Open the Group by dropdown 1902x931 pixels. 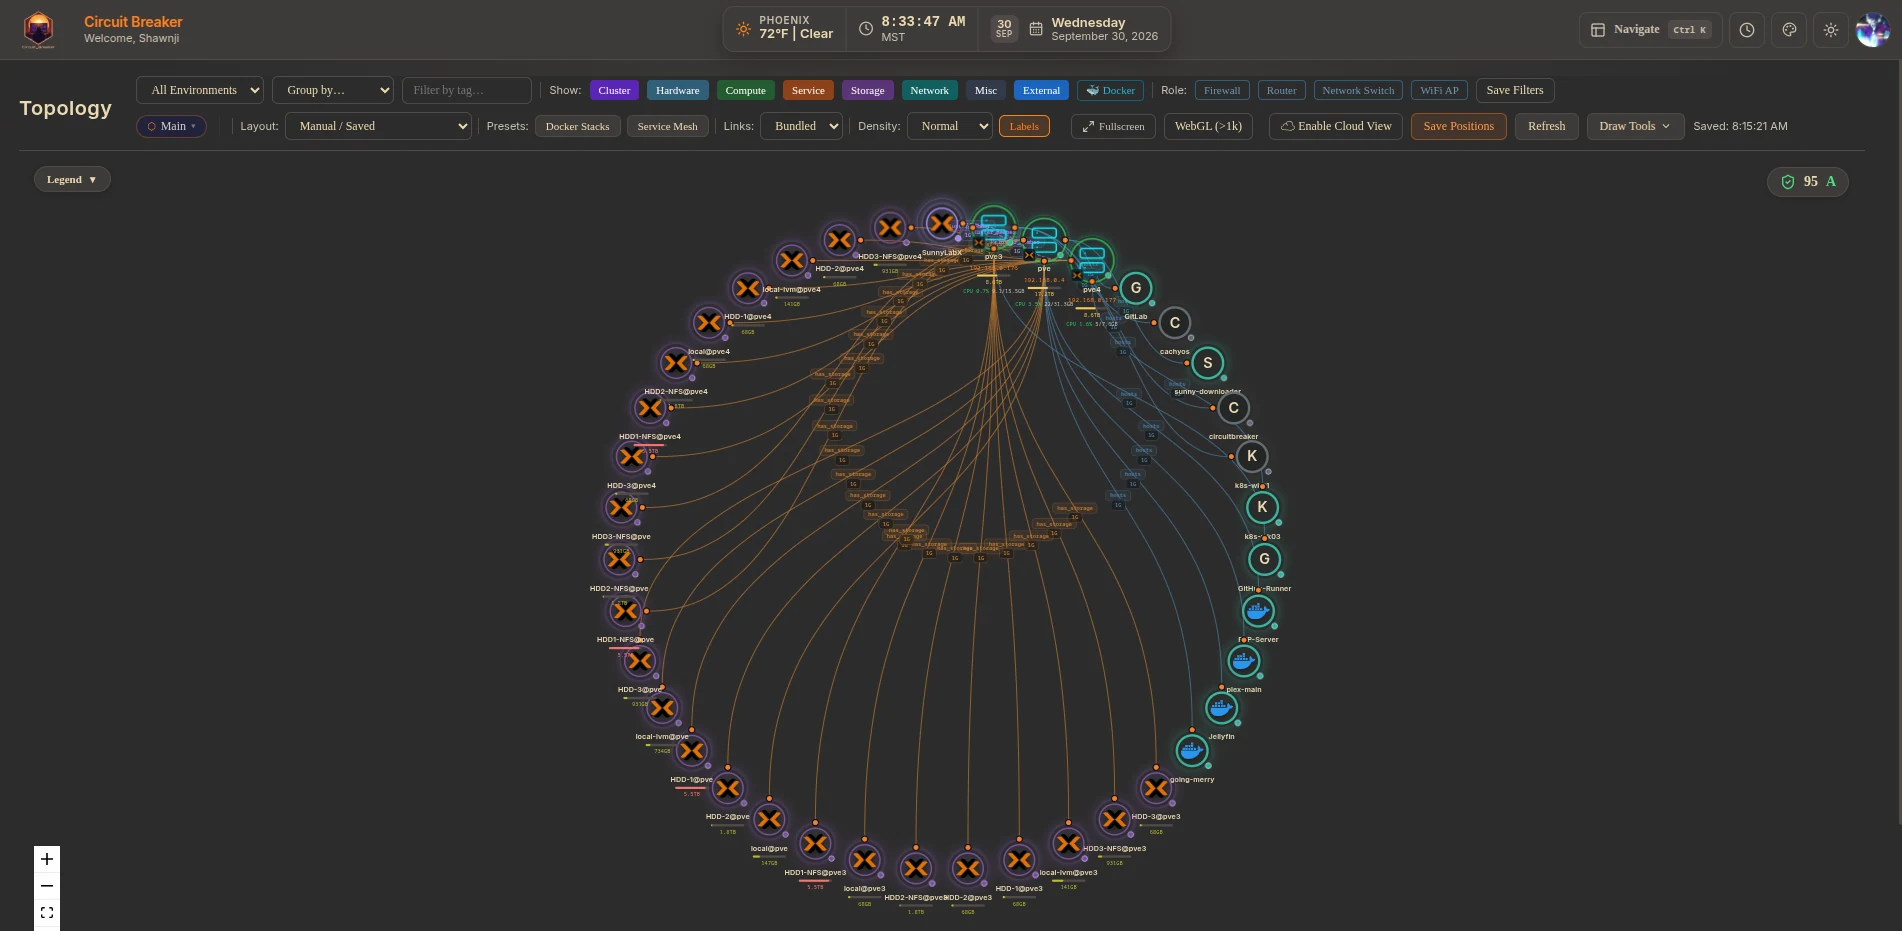pos(333,90)
